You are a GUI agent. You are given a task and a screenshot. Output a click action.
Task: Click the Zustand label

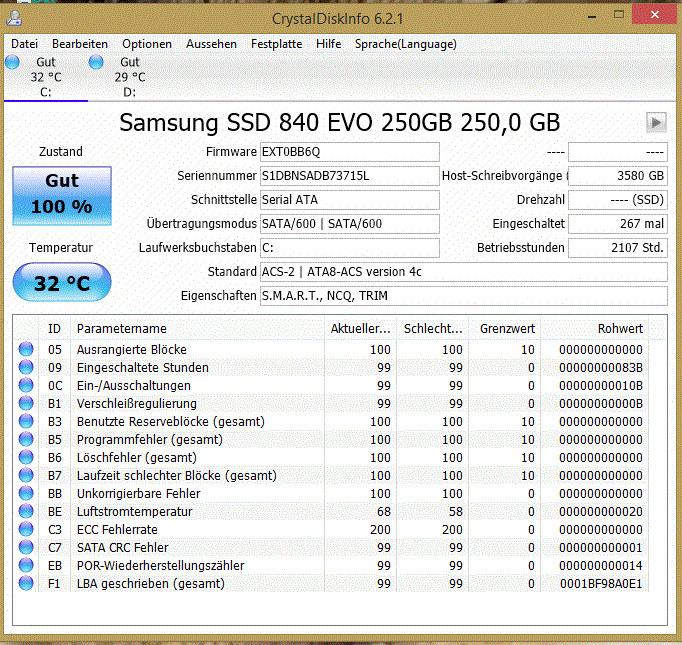[61, 152]
